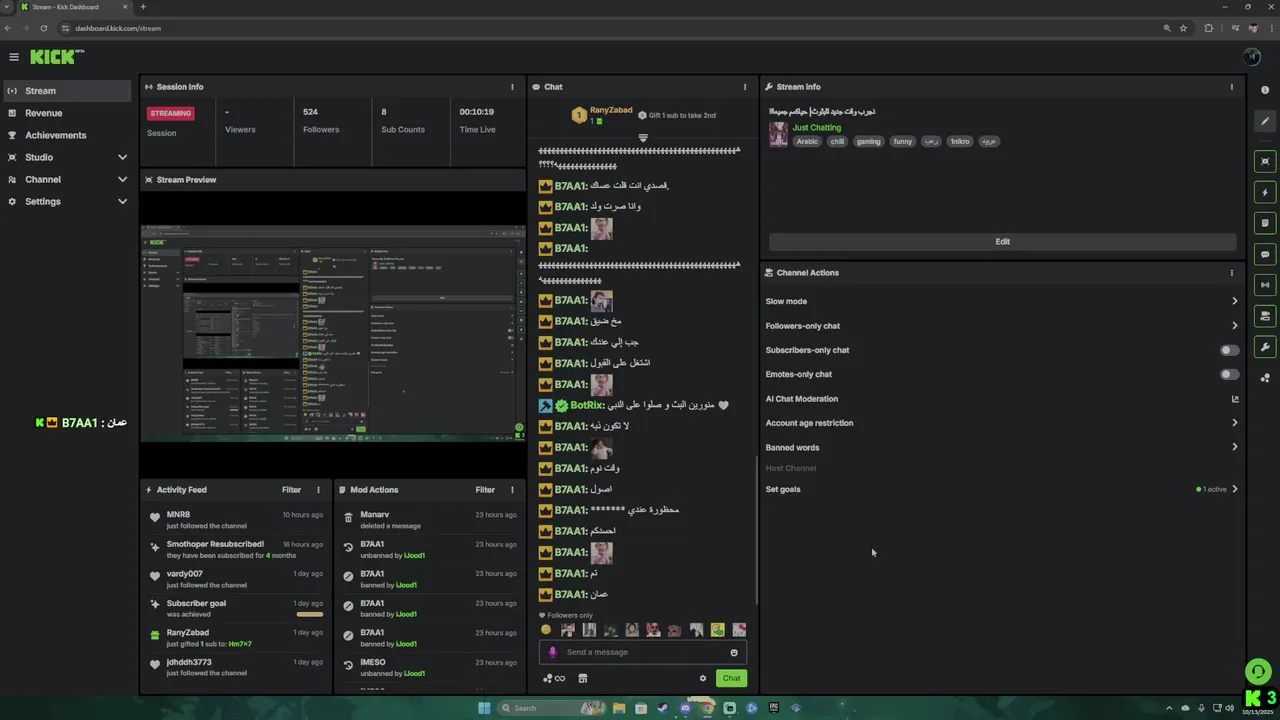Toggle Emotes-only chat switch
This screenshot has height=720, width=1280.
pos(1230,374)
